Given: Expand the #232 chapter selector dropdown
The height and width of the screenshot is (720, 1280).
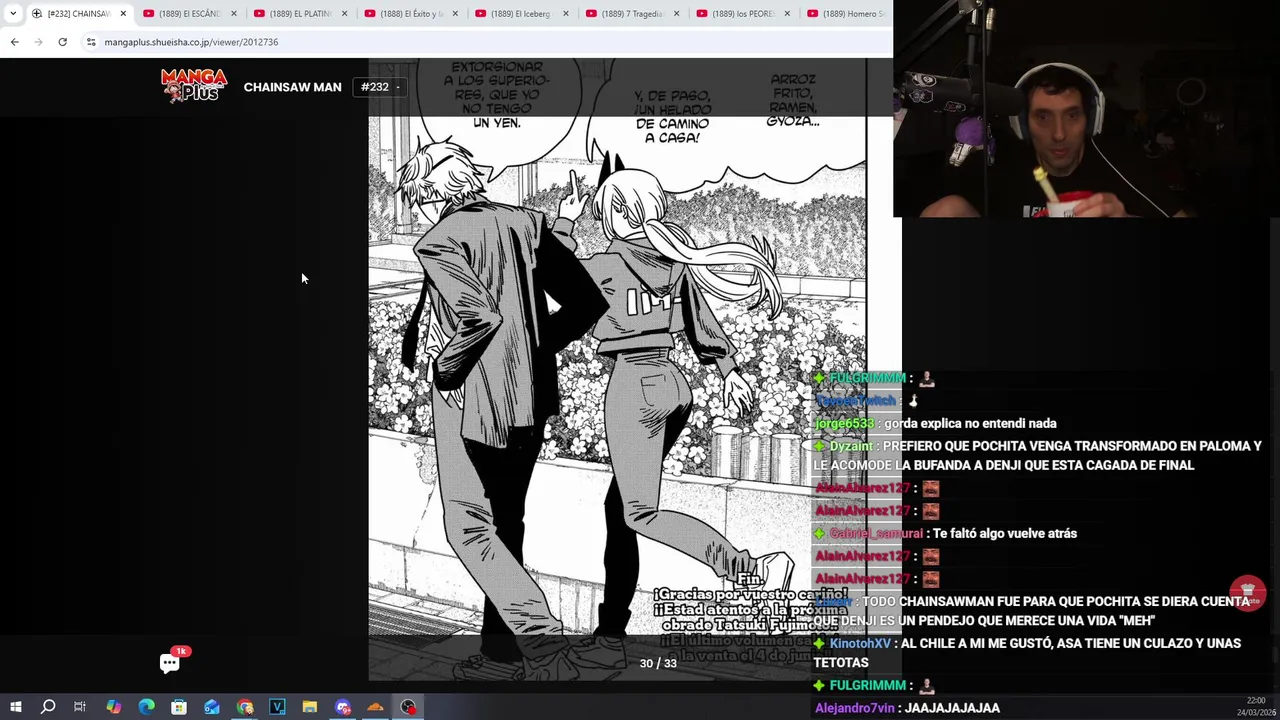Looking at the screenshot, I should (380, 87).
